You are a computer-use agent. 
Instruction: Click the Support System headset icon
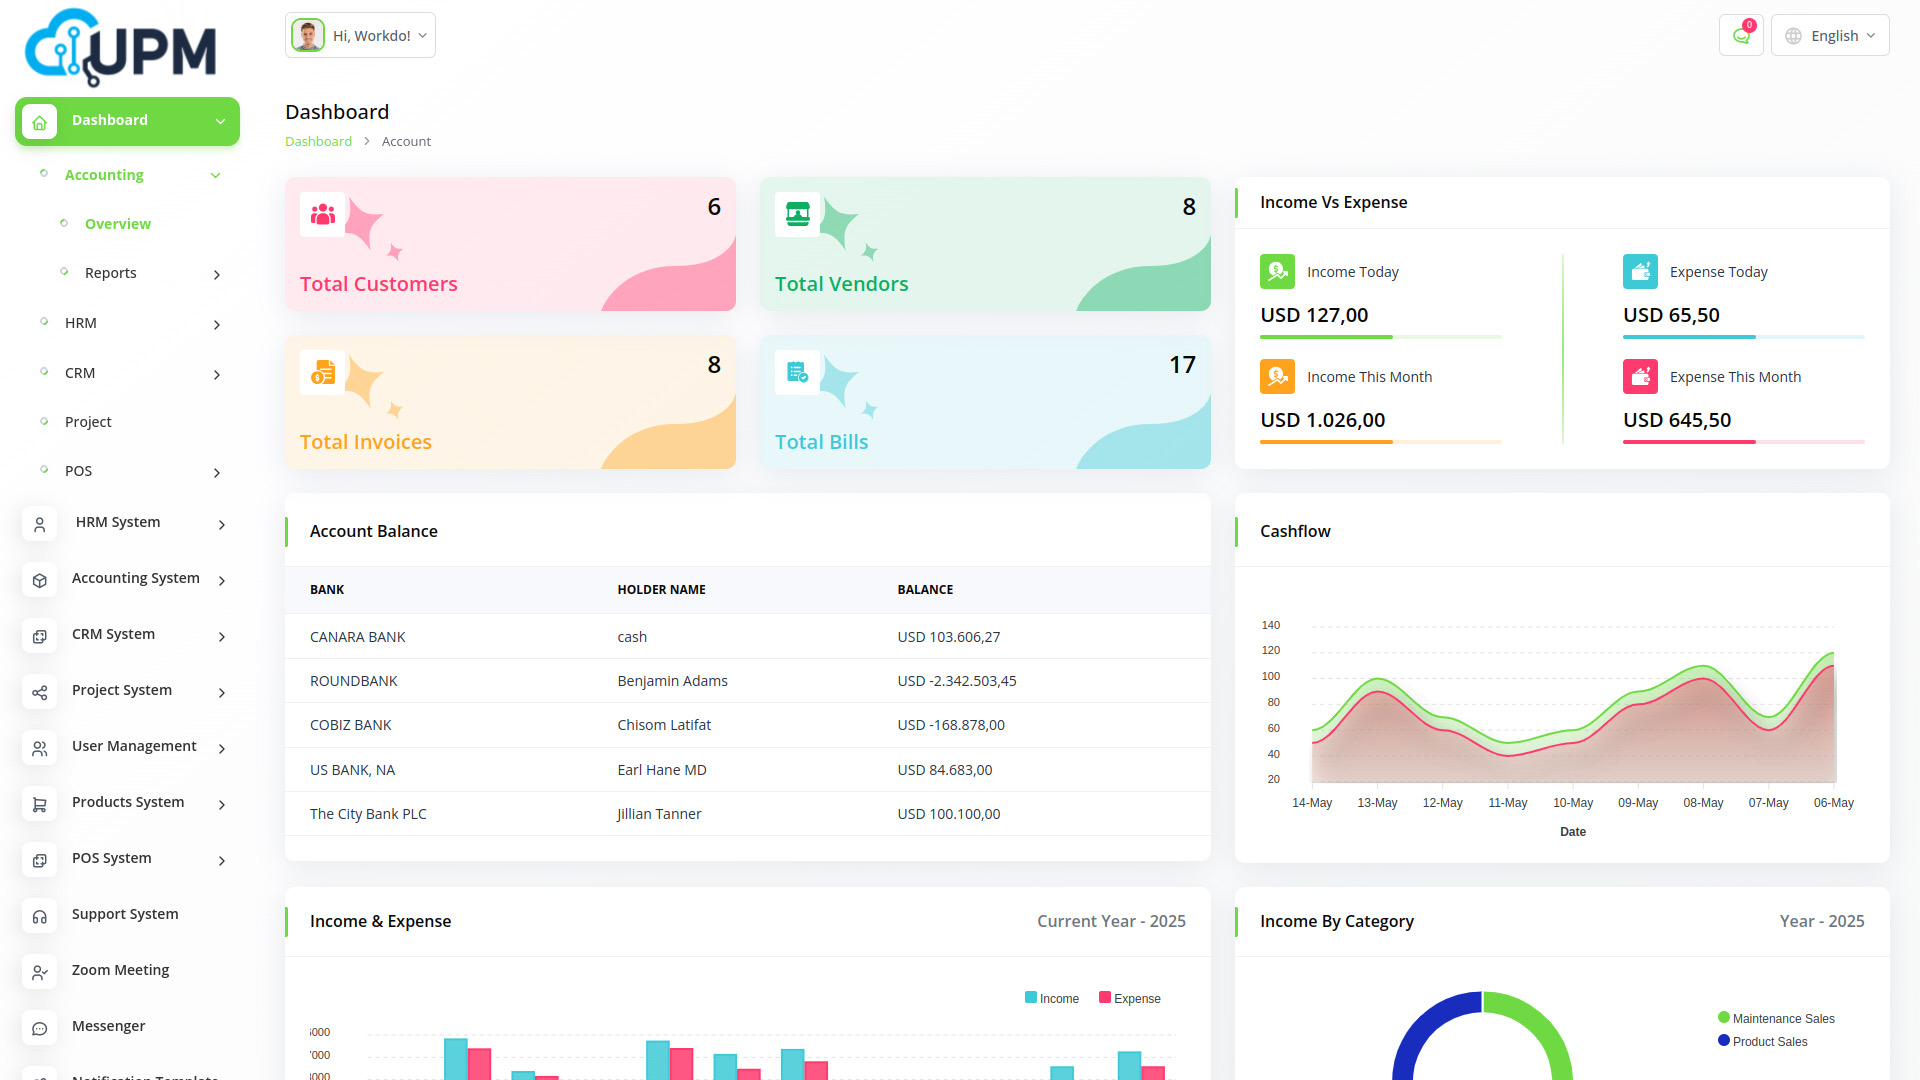tap(40, 915)
